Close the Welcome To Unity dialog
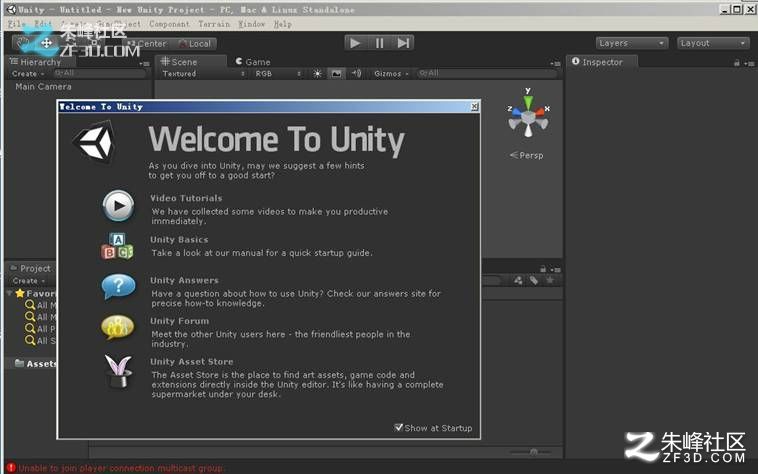Image resolution: width=758 pixels, height=474 pixels. (x=475, y=107)
